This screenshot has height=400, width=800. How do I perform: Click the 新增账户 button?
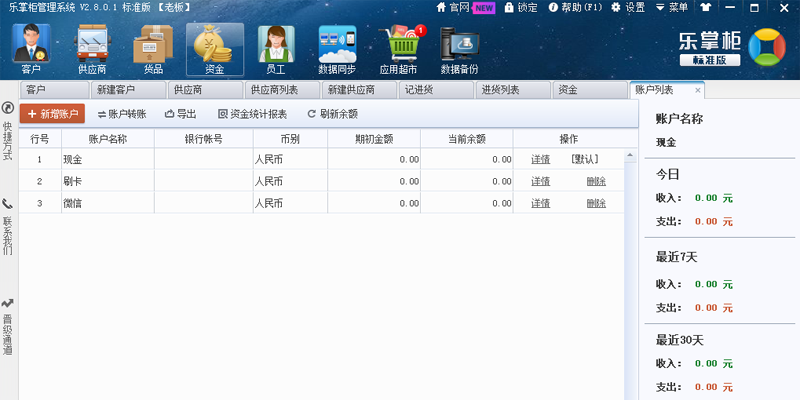coord(53,114)
